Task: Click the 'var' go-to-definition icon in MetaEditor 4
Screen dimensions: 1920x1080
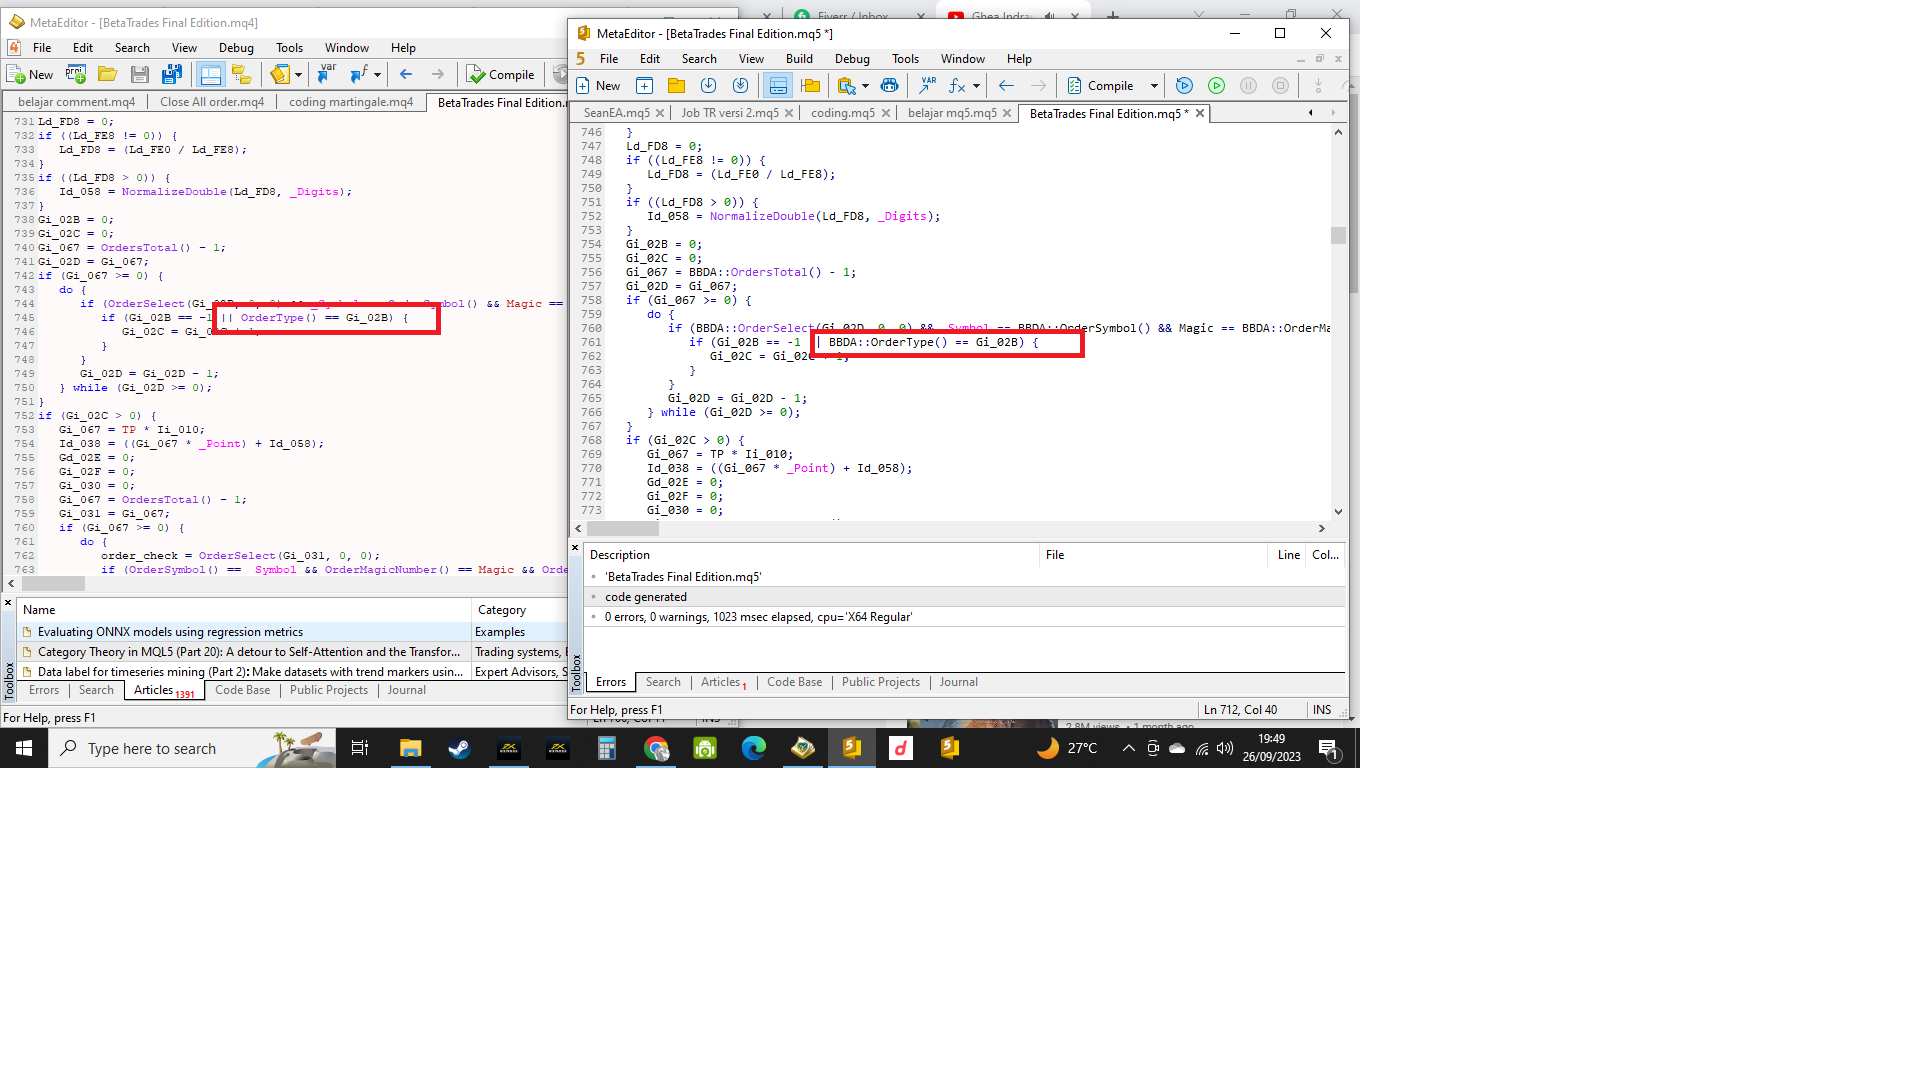Action: pyautogui.click(x=327, y=75)
